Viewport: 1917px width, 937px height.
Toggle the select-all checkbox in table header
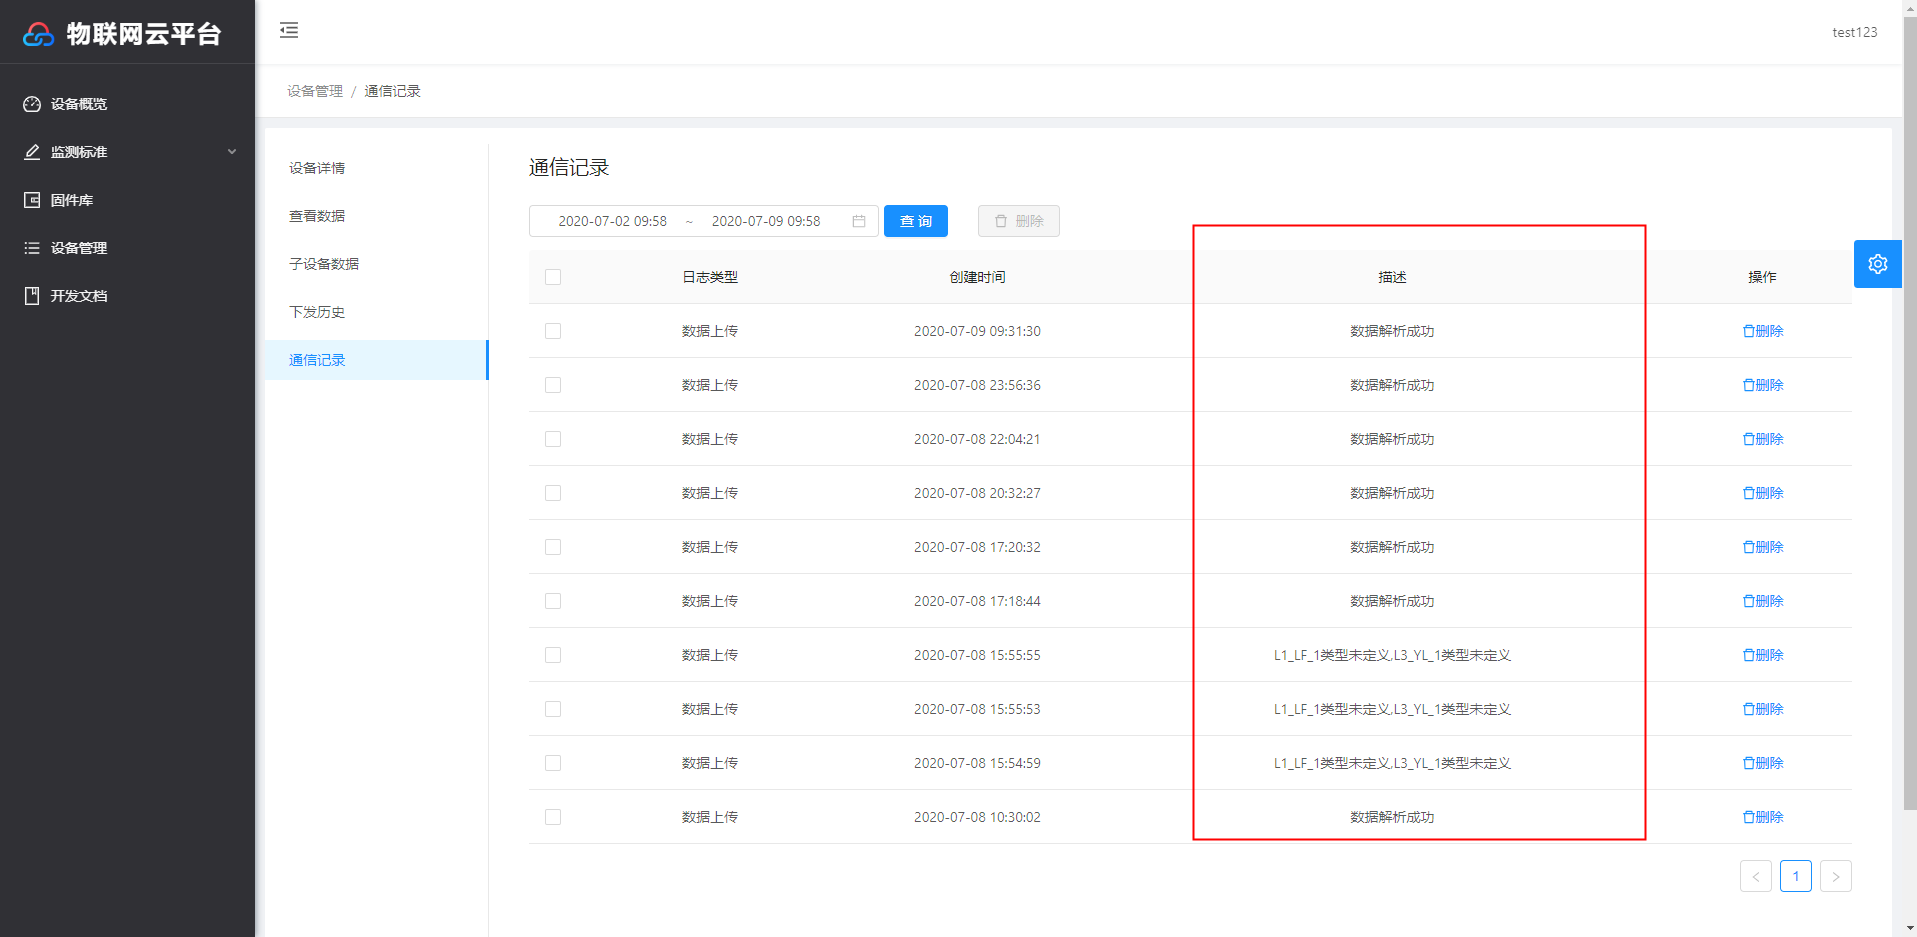click(553, 277)
